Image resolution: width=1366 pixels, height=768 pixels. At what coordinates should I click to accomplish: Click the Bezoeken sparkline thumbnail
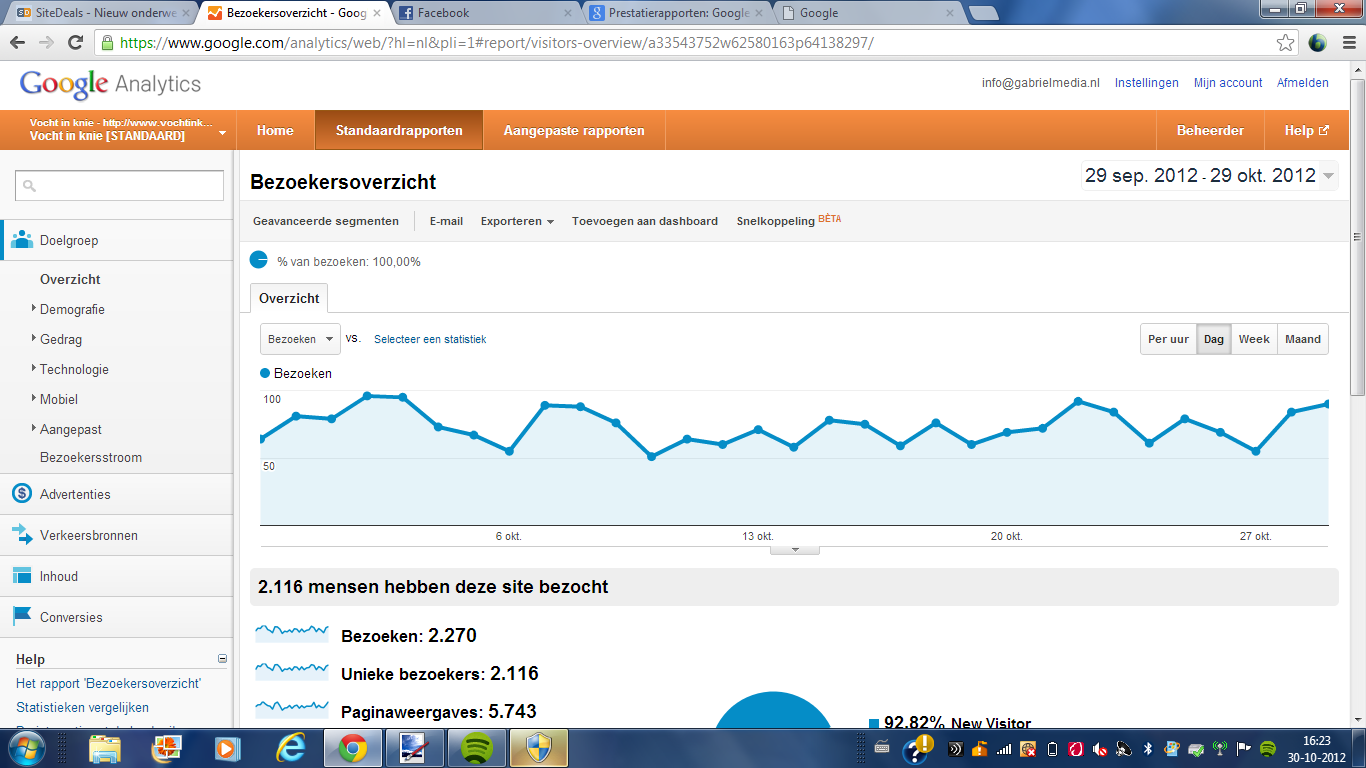[x=292, y=634]
